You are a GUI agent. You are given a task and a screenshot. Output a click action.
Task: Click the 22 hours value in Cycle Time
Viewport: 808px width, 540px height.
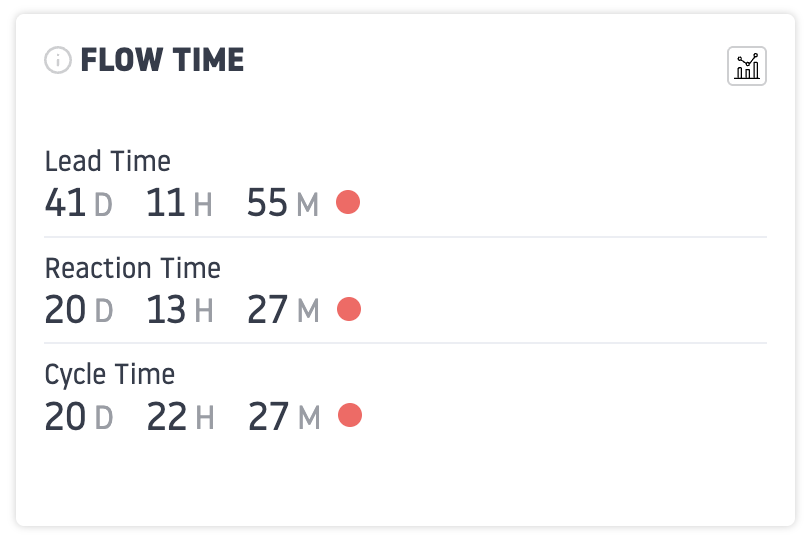pos(167,416)
